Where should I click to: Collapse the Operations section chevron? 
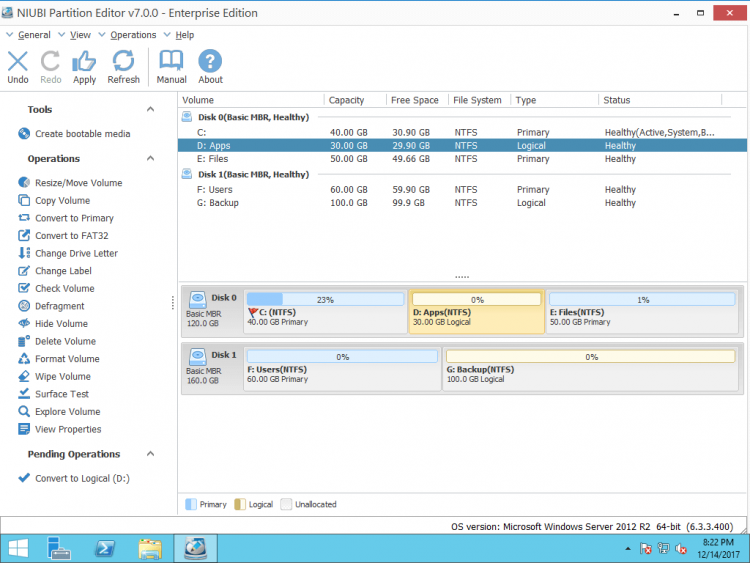point(151,159)
